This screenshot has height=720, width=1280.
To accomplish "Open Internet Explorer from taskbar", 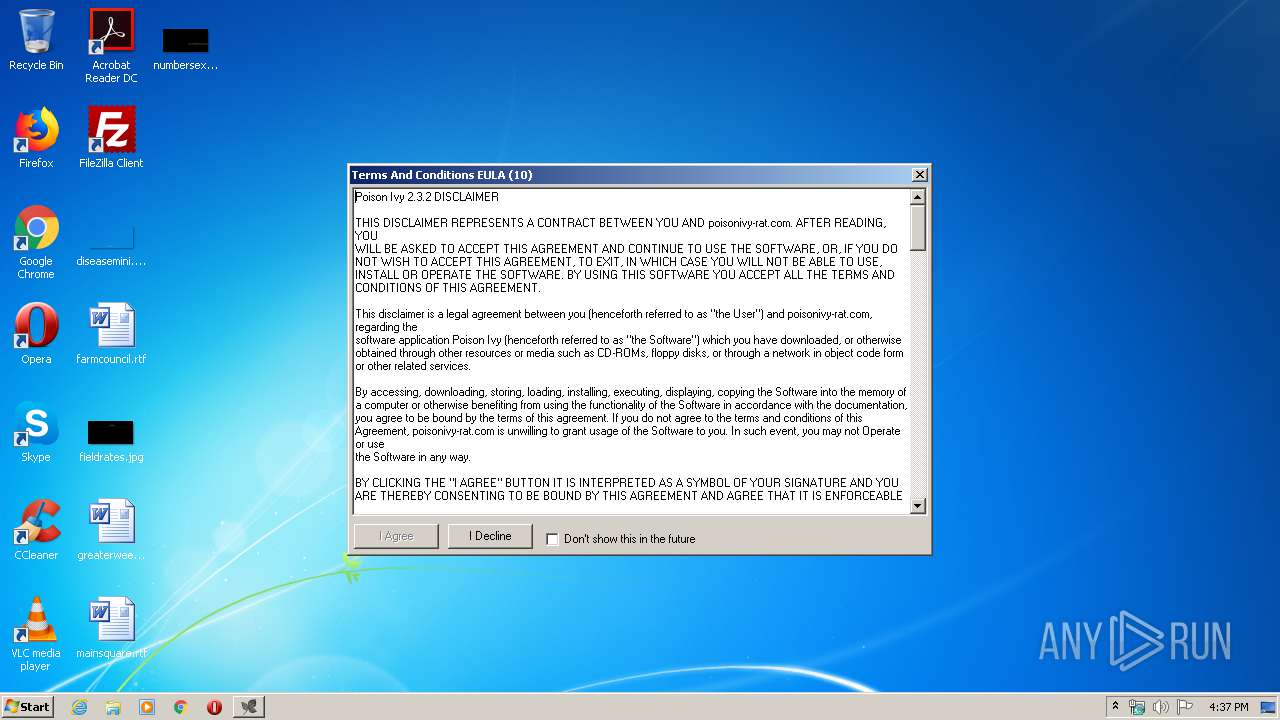I will pyautogui.click(x=79, y=707).
